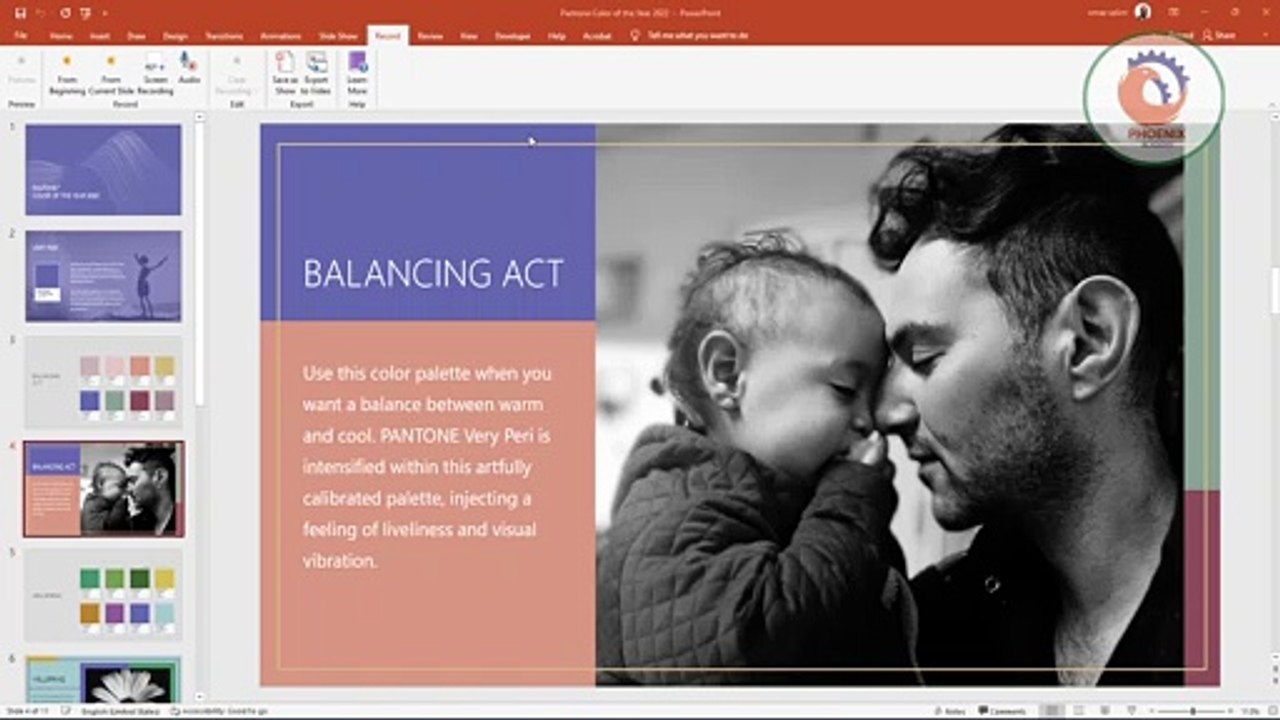Switch to the Developer tab
Image resolution: width=1280 pixels, height=720 pixels.
(512, 36)
